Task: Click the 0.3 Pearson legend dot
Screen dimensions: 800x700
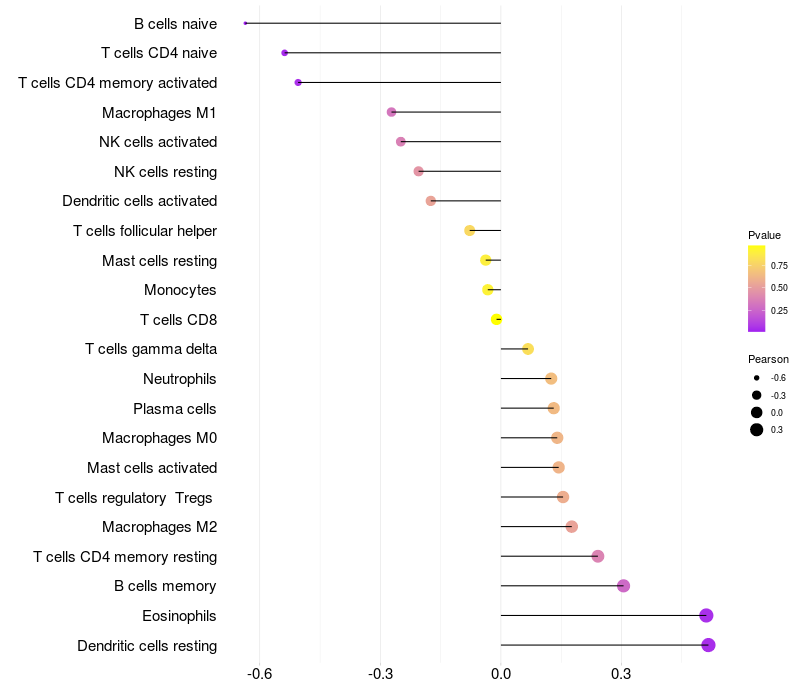Action: pos(757,430)
